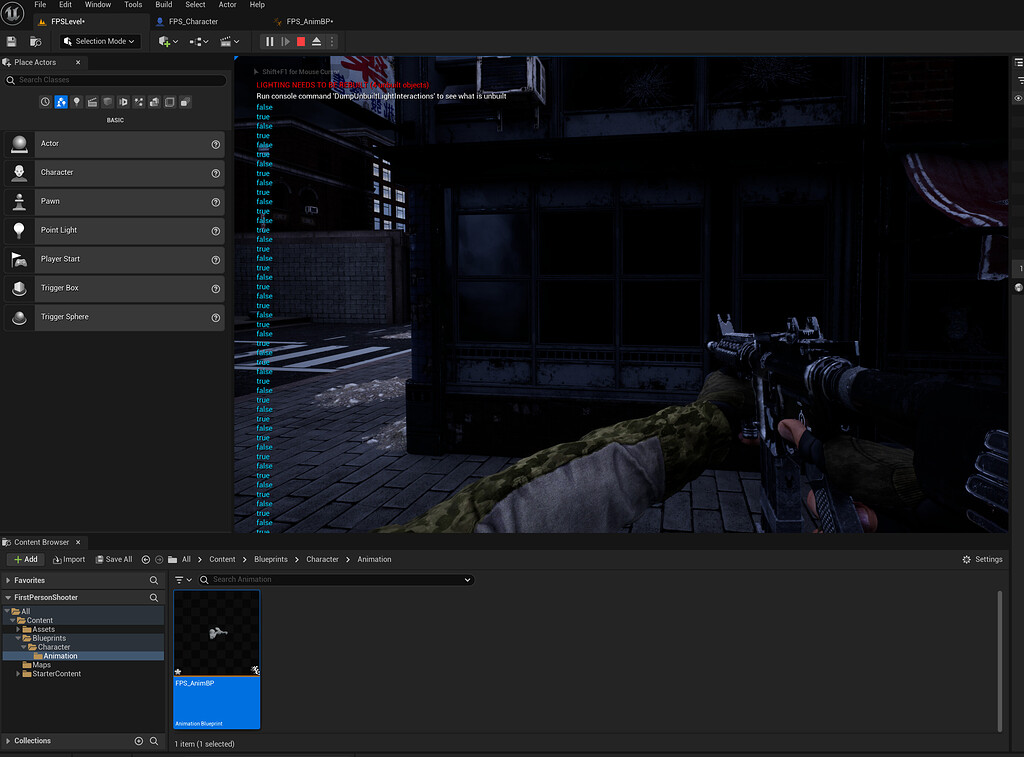This screenshot has height=757, width=1024.
Task: Open the Build menu
Action: pyautogui.click(x=163, y=4)
